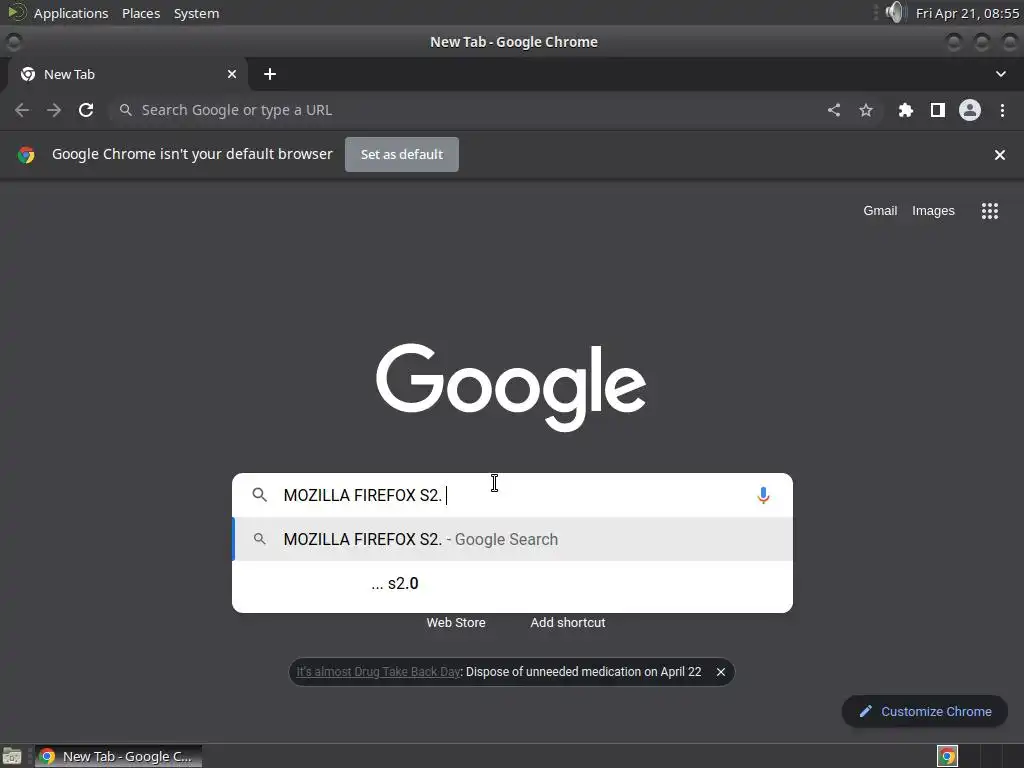Click the Chrome icon in default browser bar

(x=26, y=155)
